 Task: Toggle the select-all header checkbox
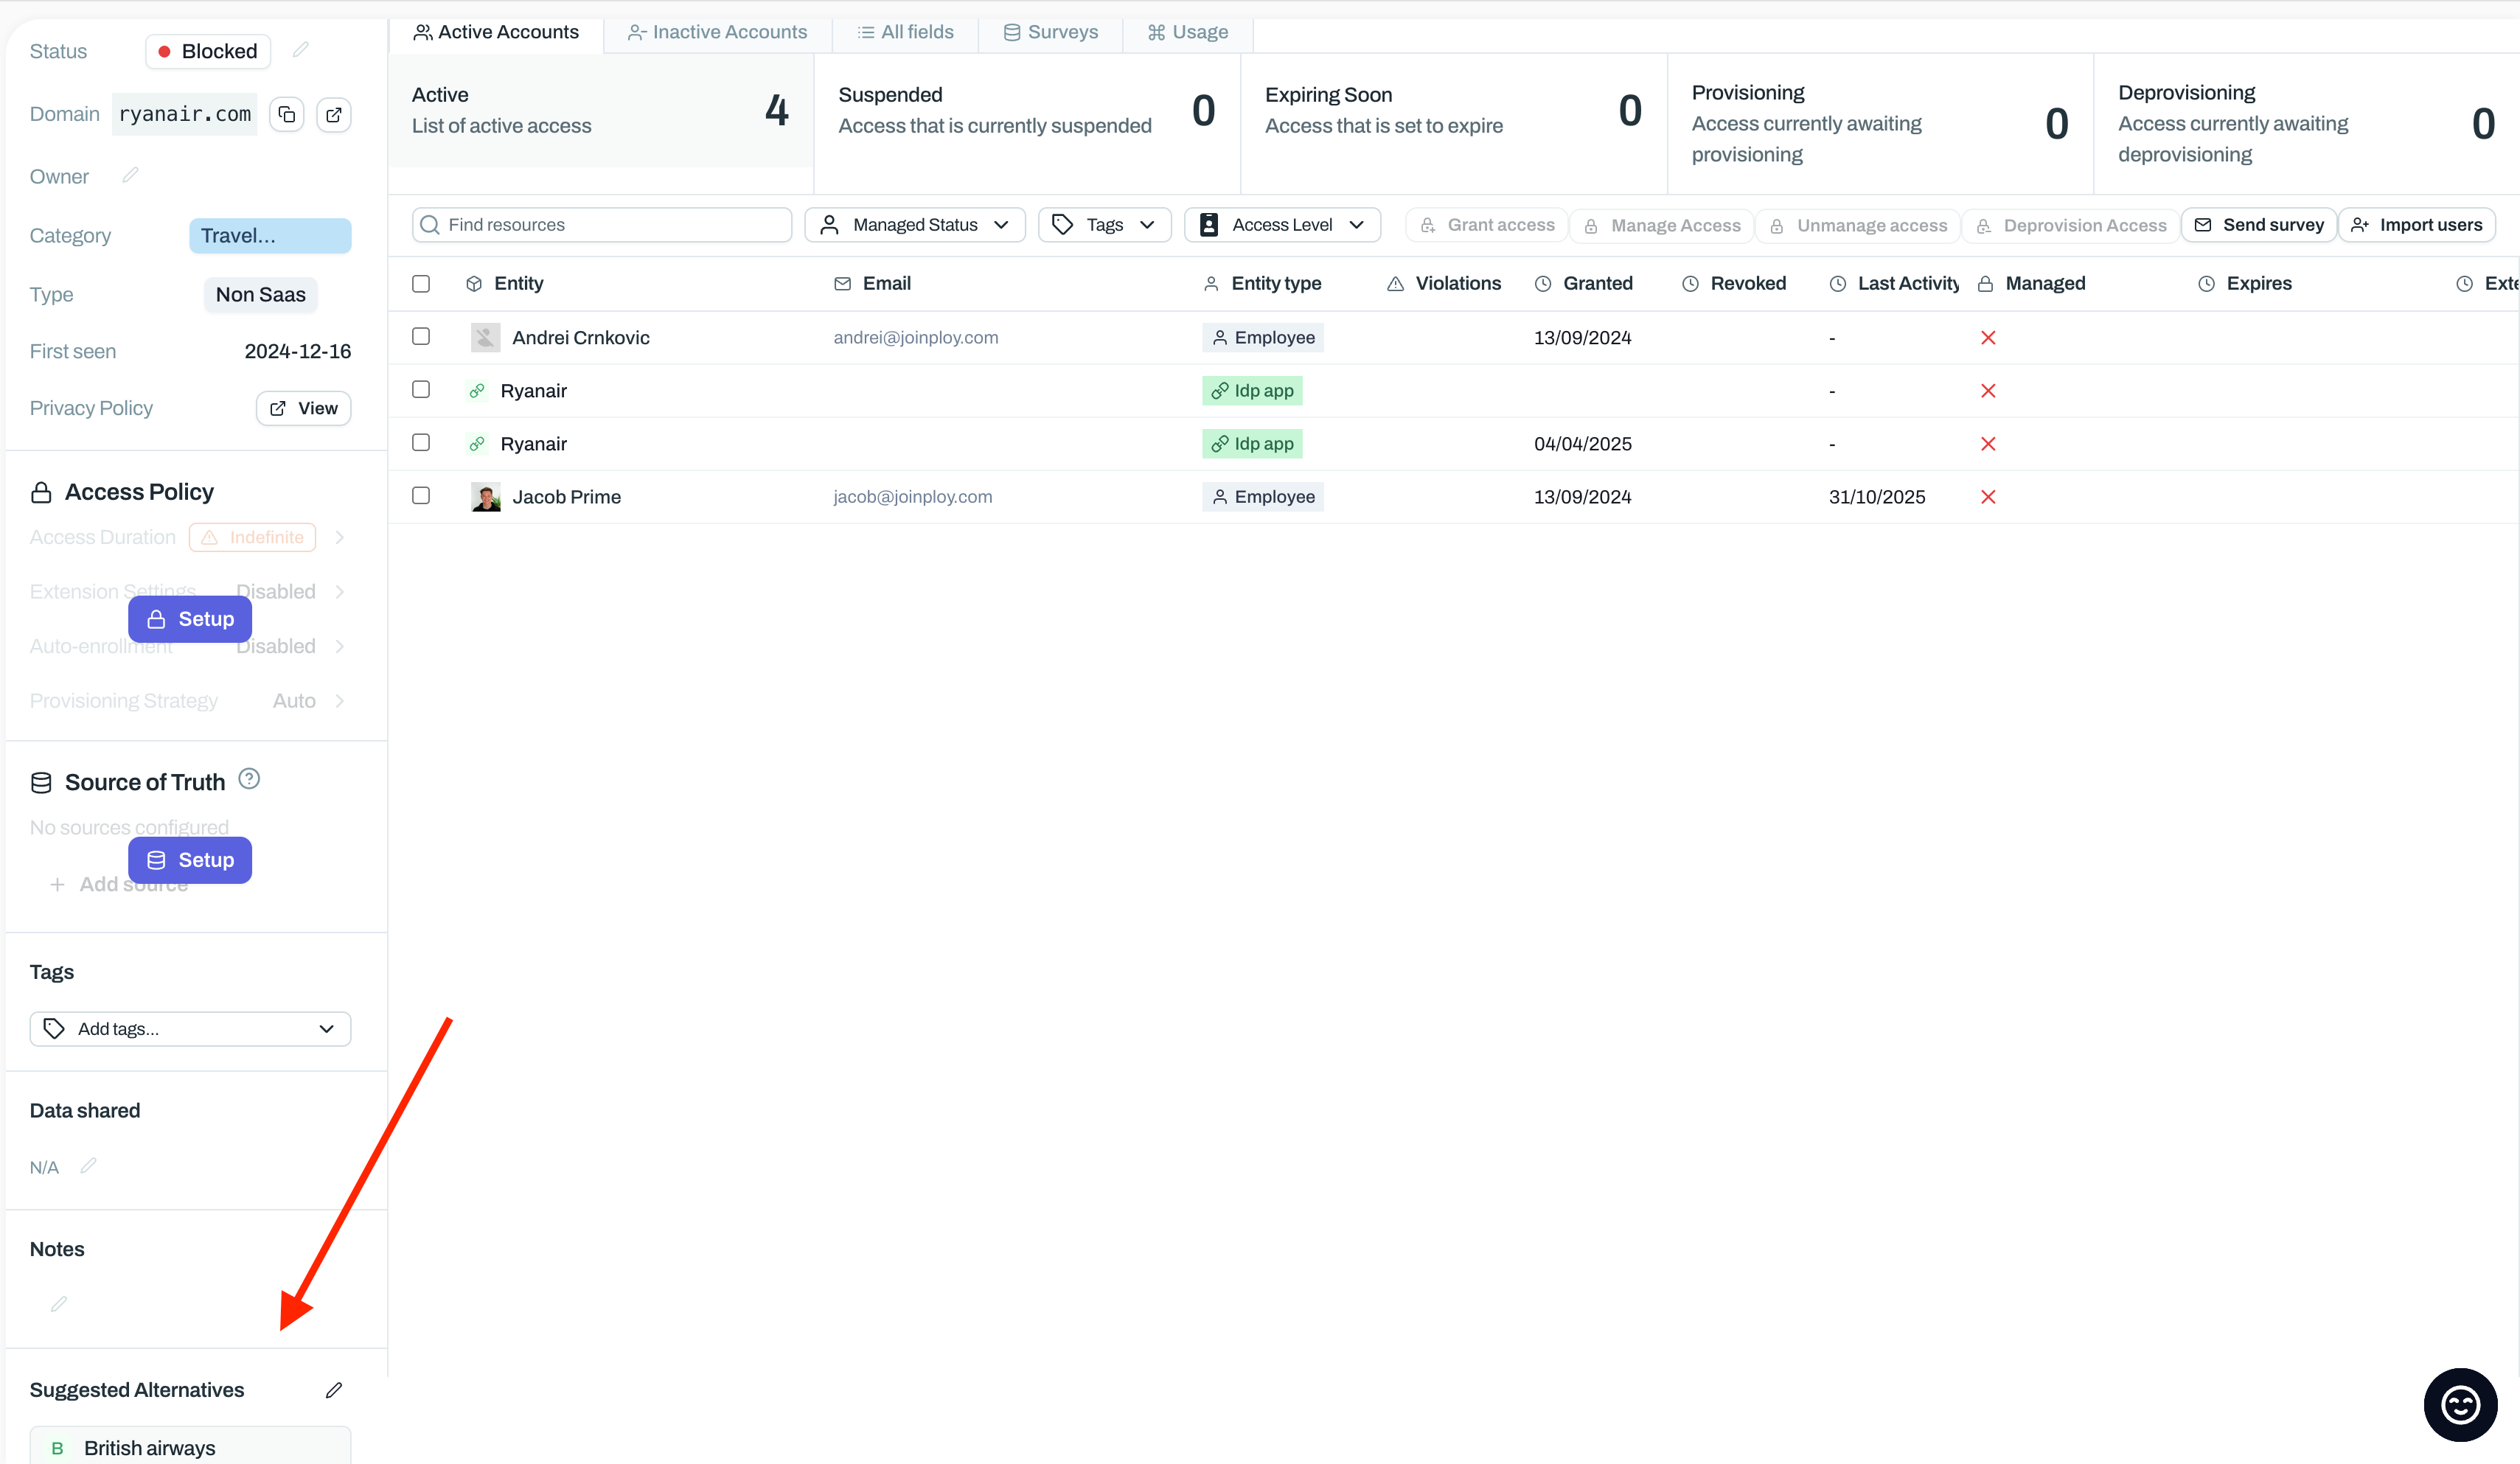pos(421,284)
